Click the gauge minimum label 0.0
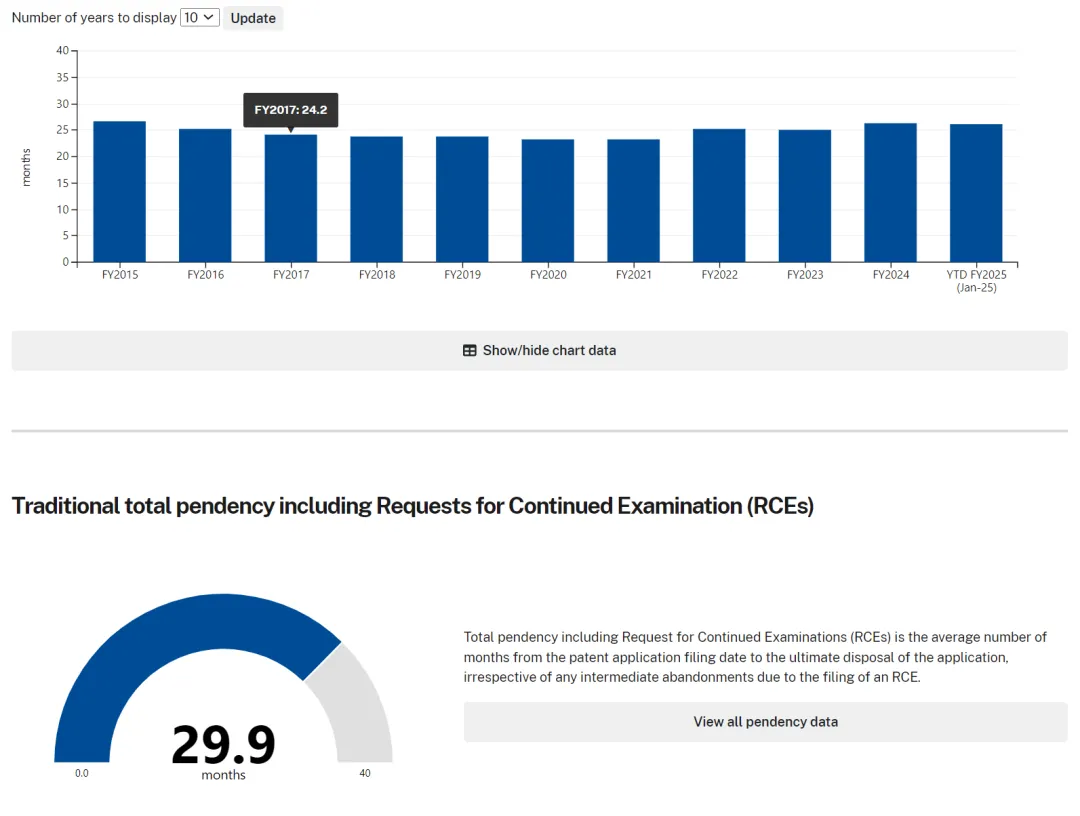Screen dimensions: 1080x816 click(x=82, y=773)
